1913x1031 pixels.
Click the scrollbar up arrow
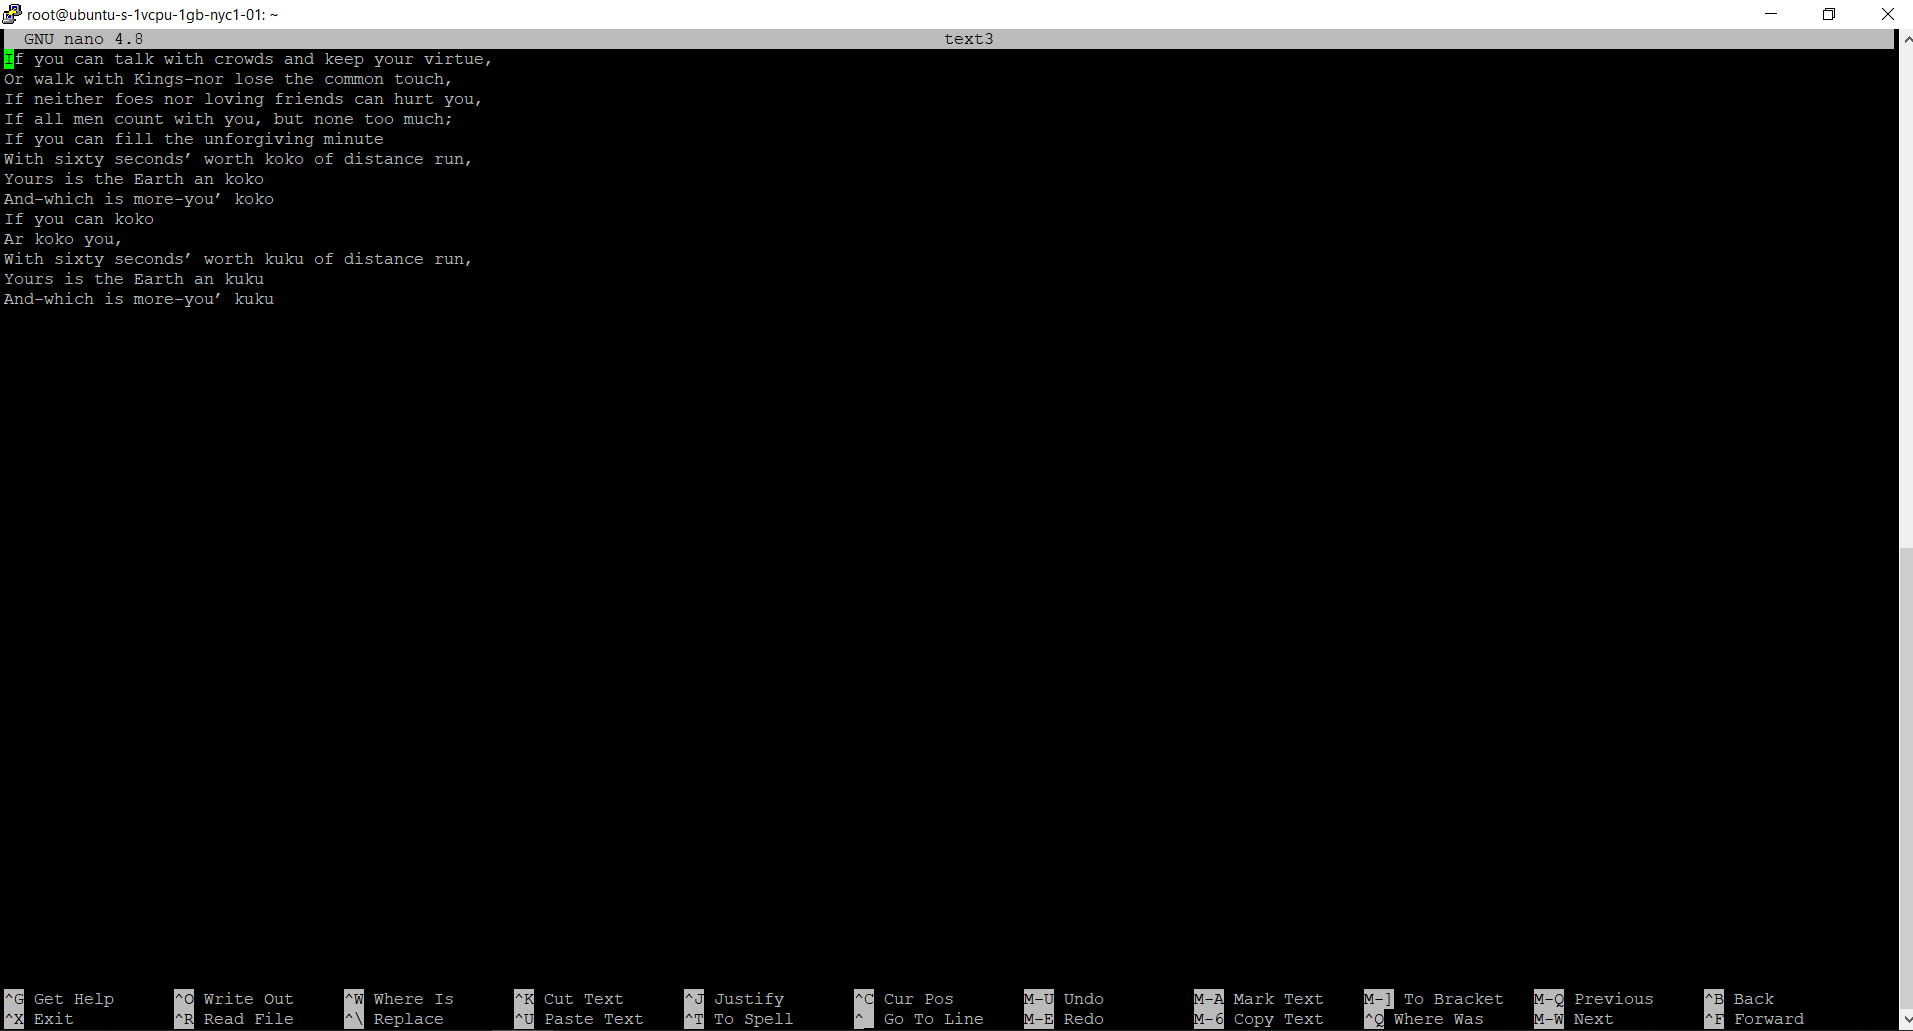pos(1906,39)
